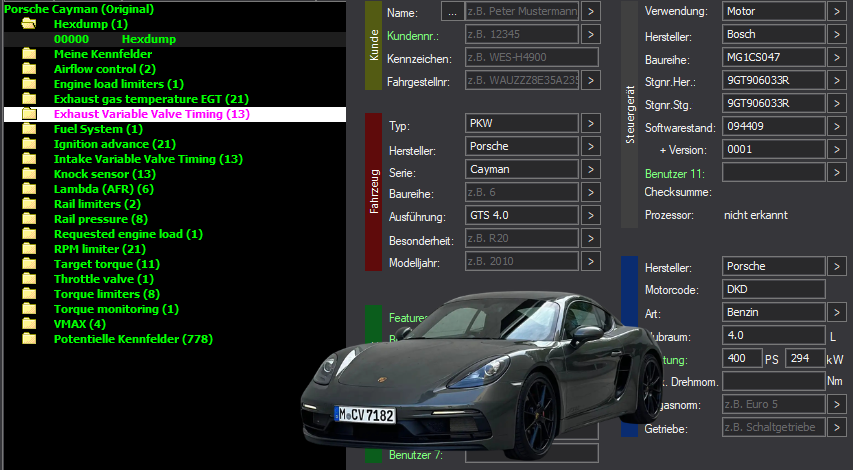Open the arrow button beside Fahrgestellnr. field

point(591,80)
